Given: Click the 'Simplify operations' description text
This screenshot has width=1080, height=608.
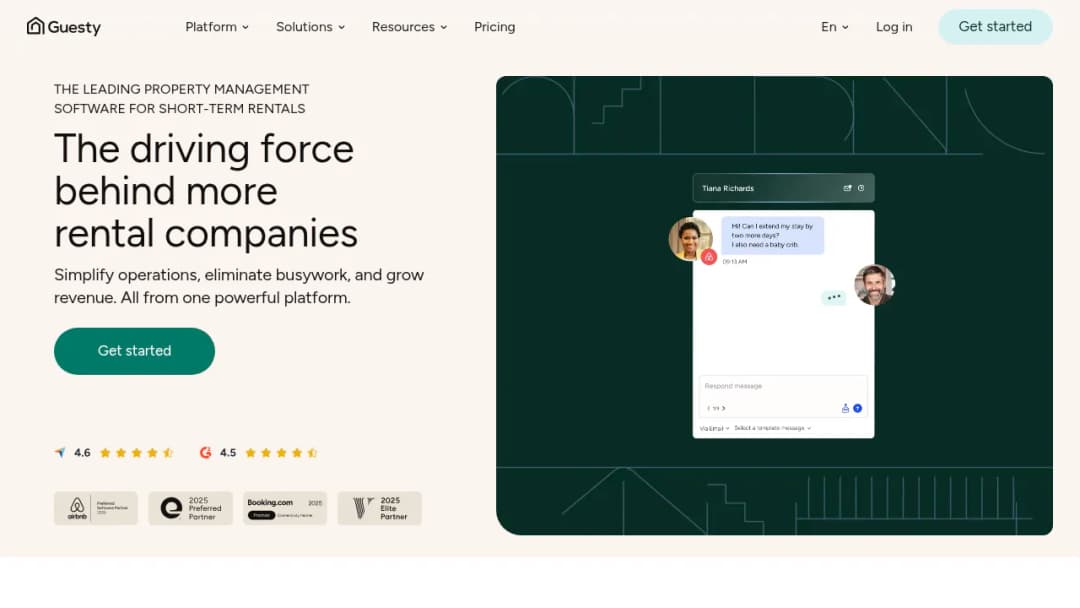Looking at the screenshot, I should tap(239, 286).
